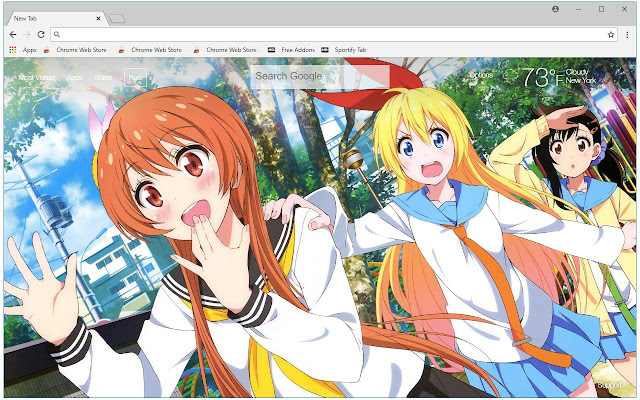This screenshot has height=400, width=640.
Task: Select the New Tab browser tab
Action: 56,18
